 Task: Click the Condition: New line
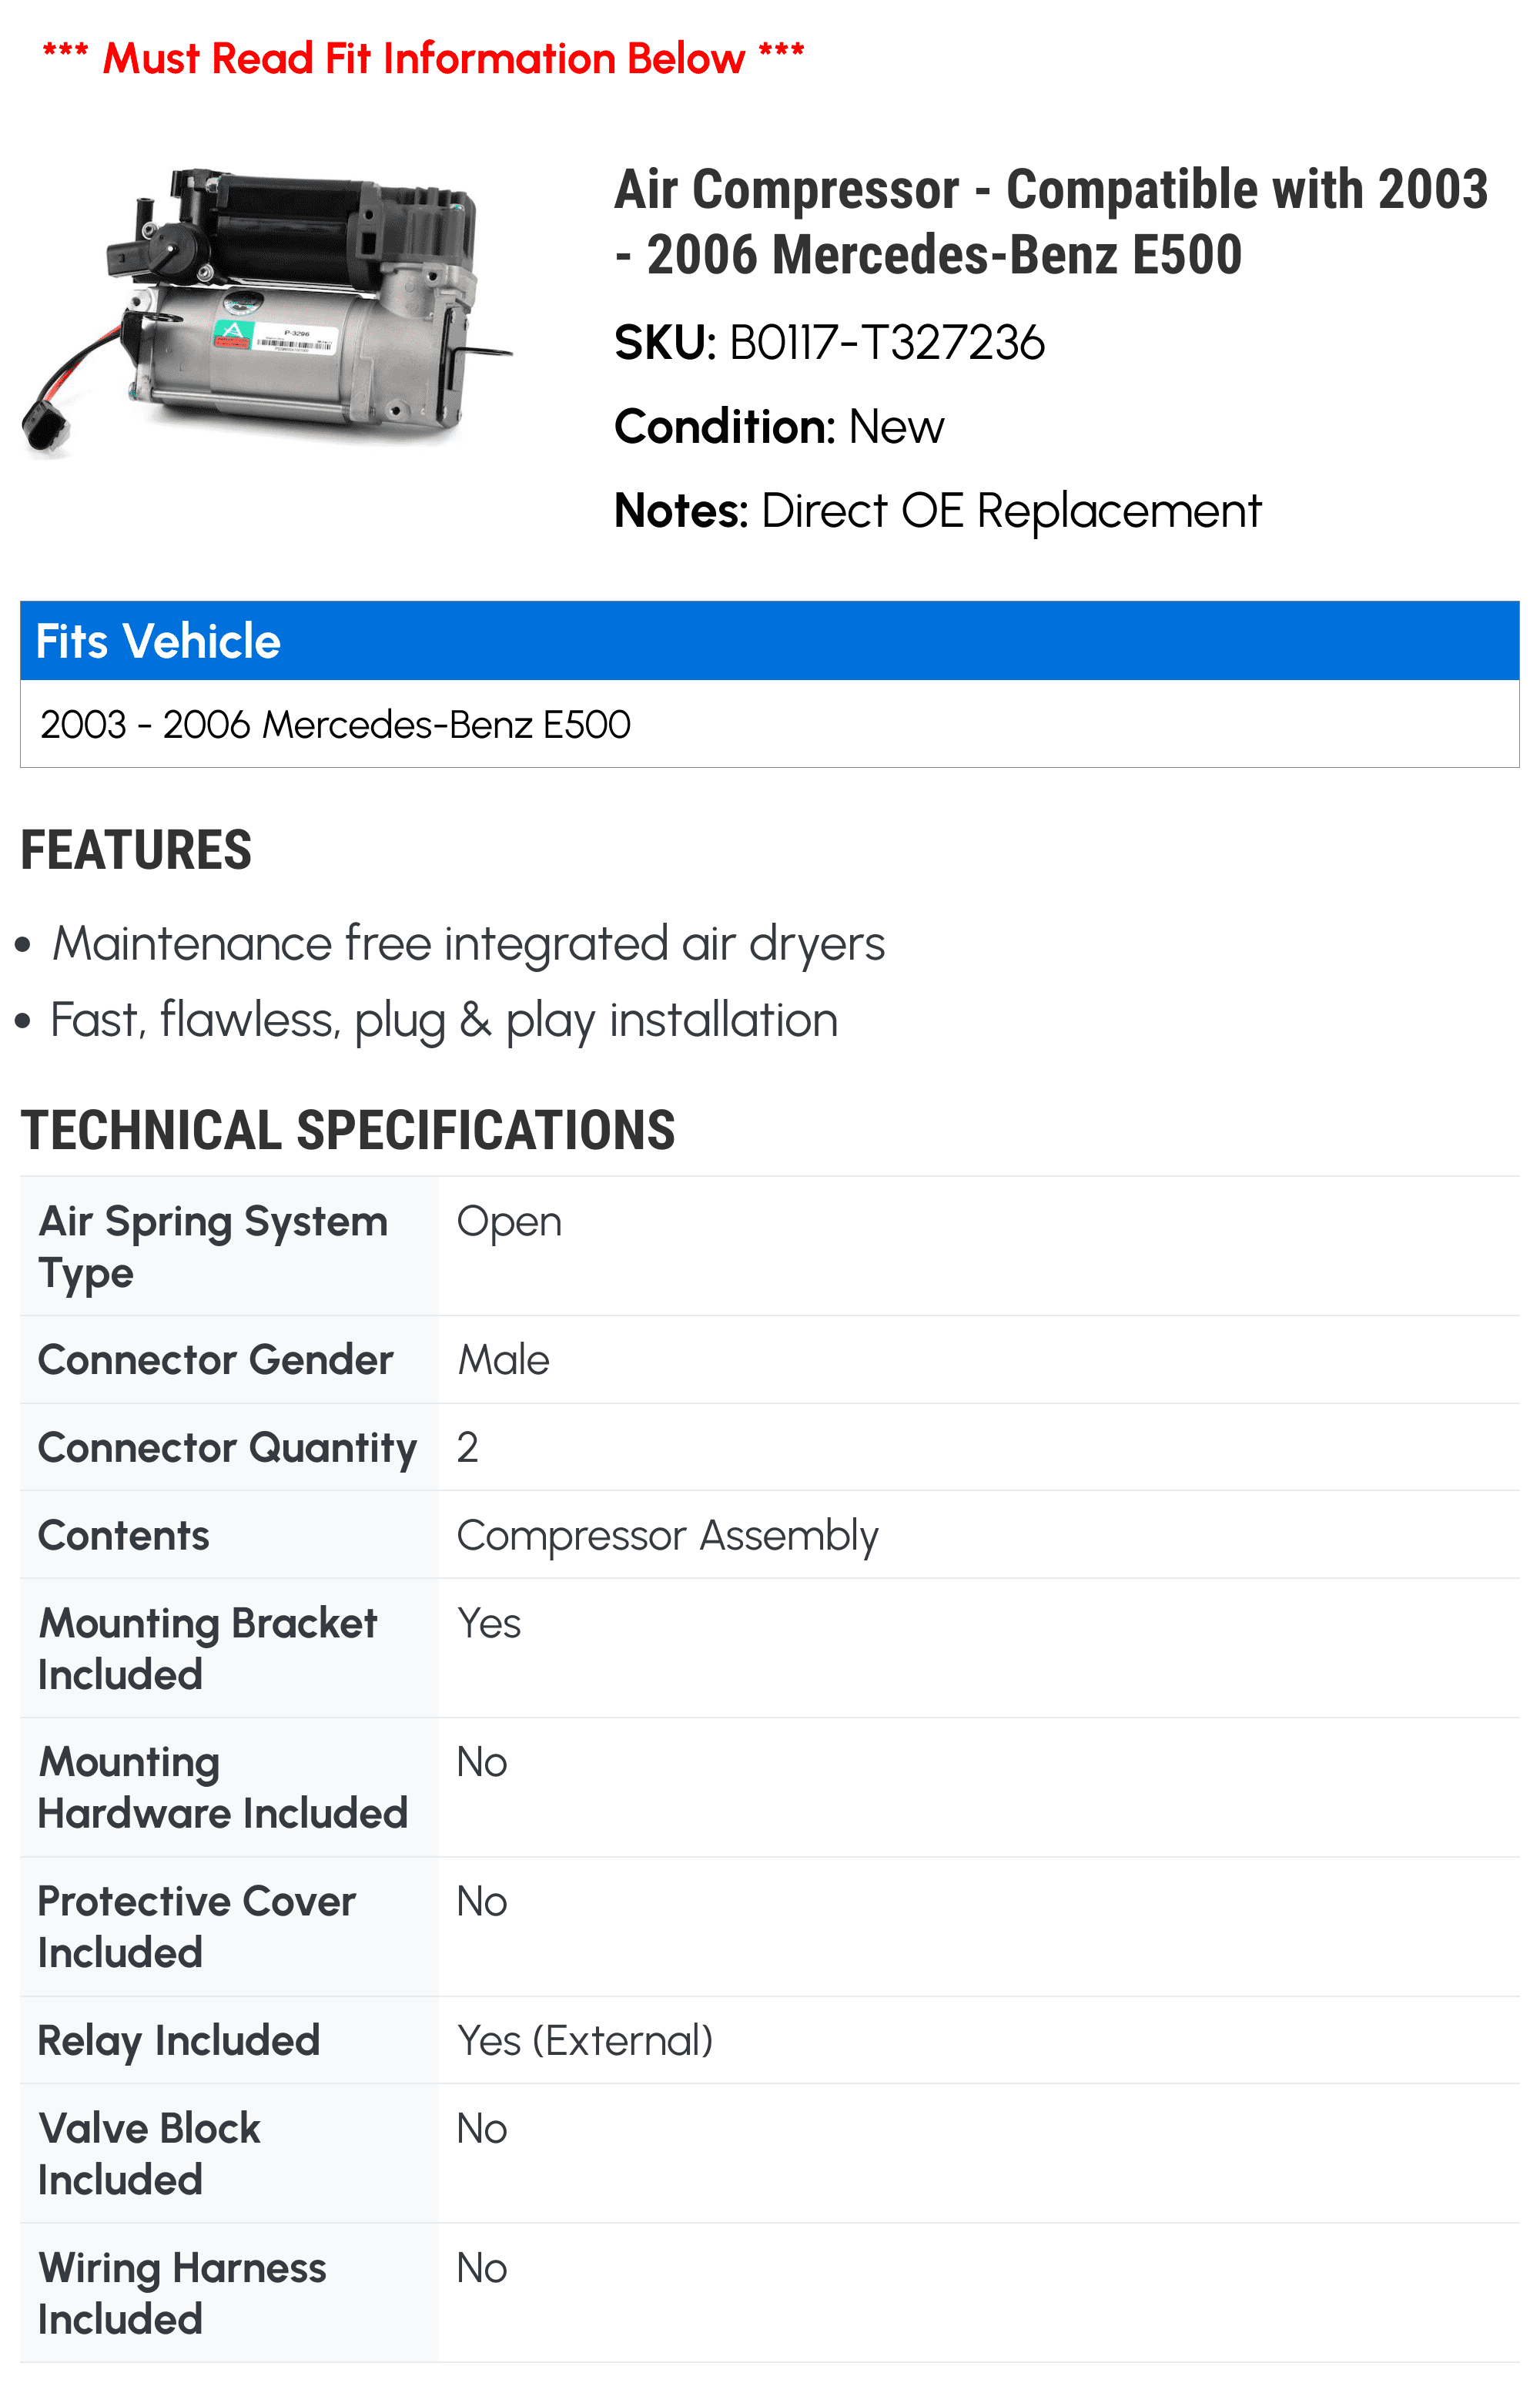coord(778,427)
